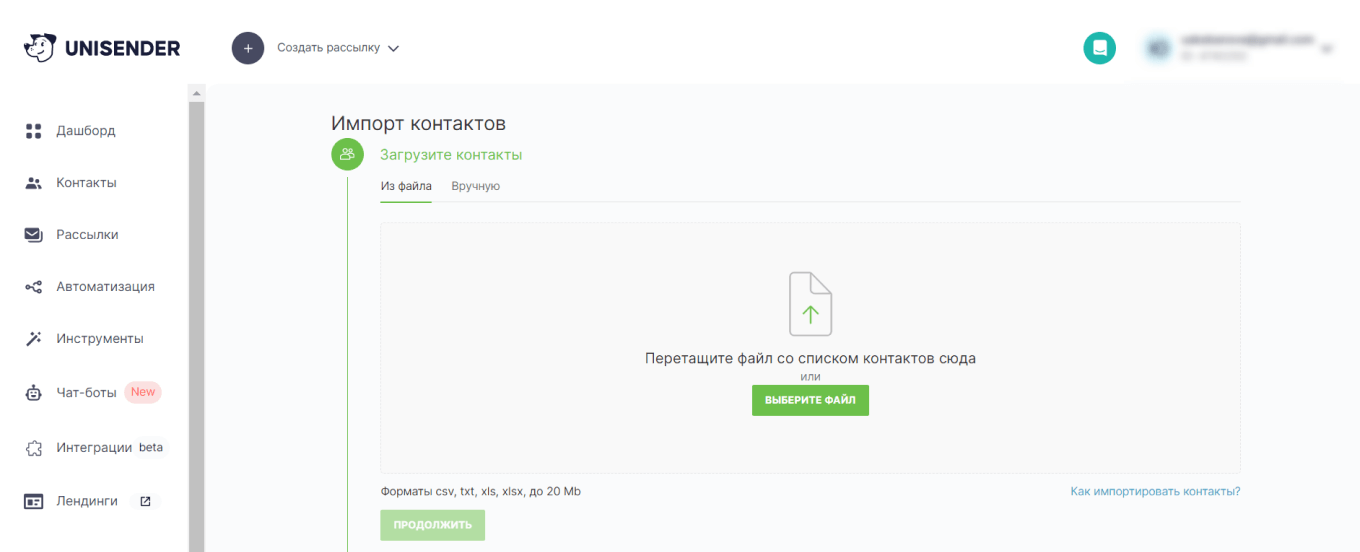This screenshot has width=1360, height=552.
Task: Click the ВЫБЕРИТЕ ФАЙЛ button
Action: (x=810, y=400)
